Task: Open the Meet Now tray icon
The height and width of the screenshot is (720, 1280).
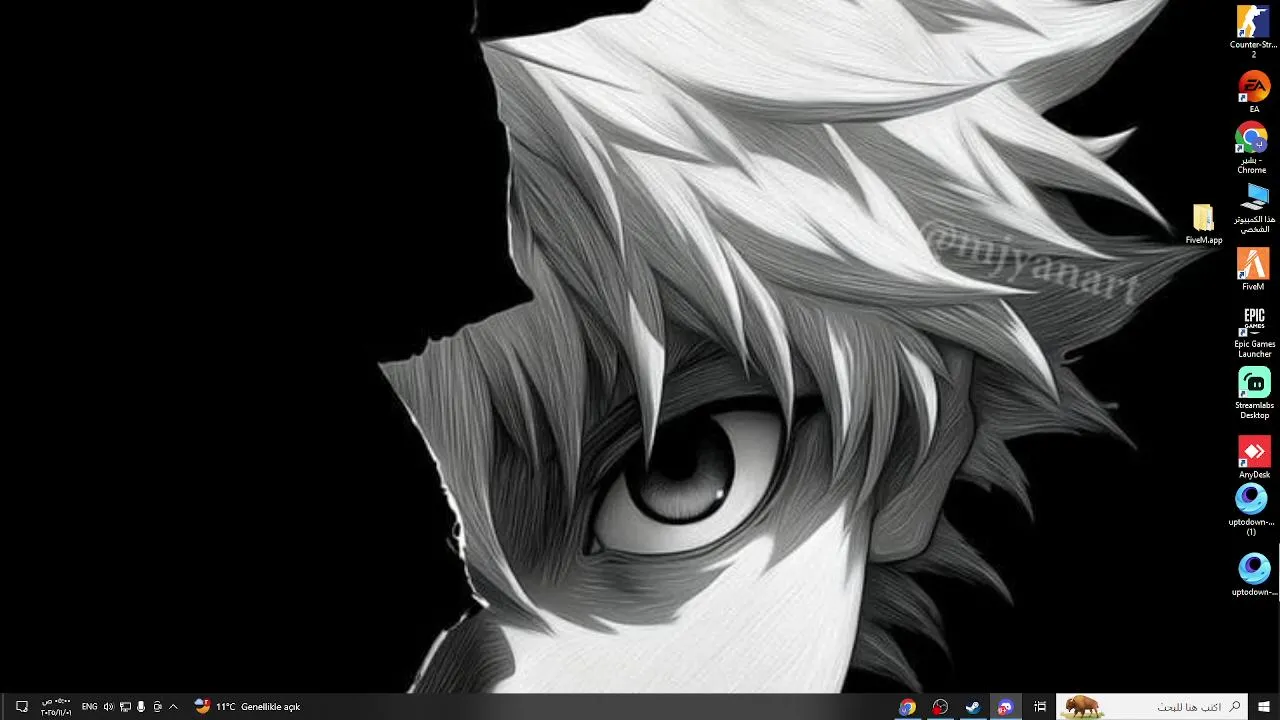Action: (x=157, y=707)
